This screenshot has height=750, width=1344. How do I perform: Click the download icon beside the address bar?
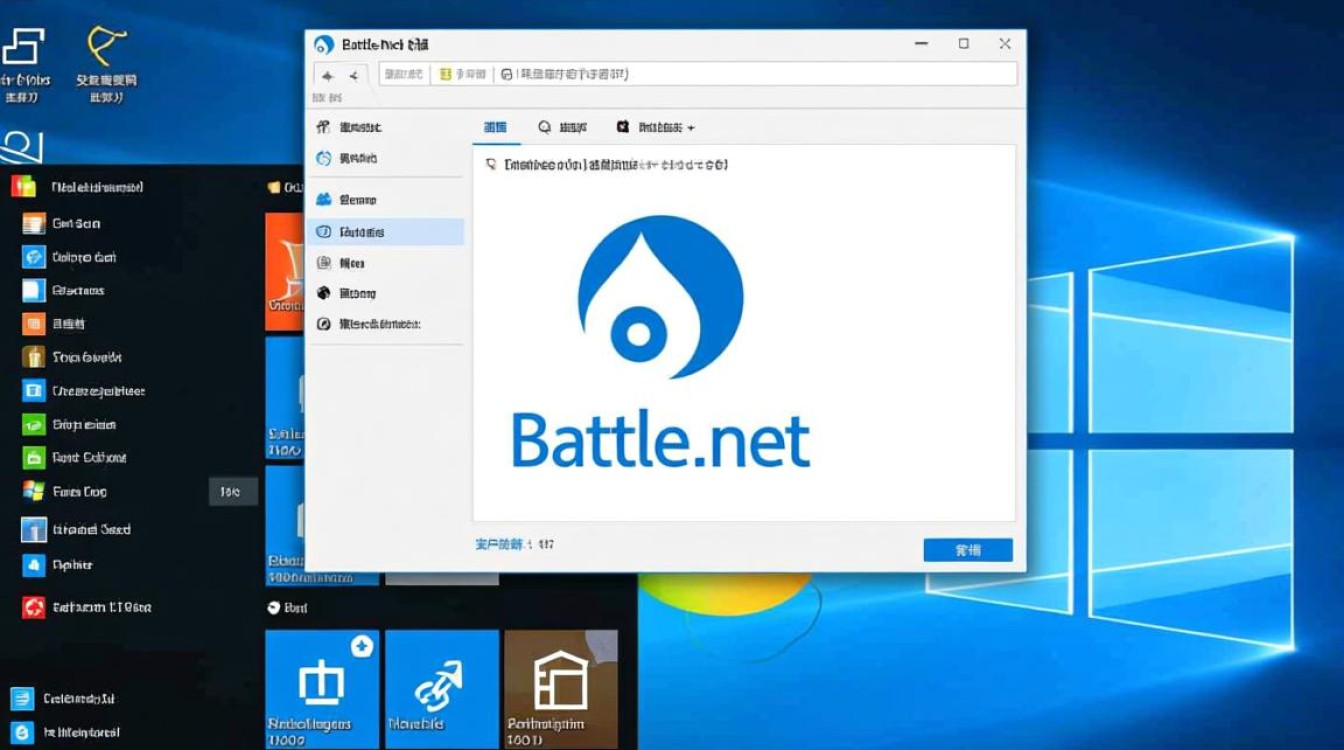tap(508, 74)
